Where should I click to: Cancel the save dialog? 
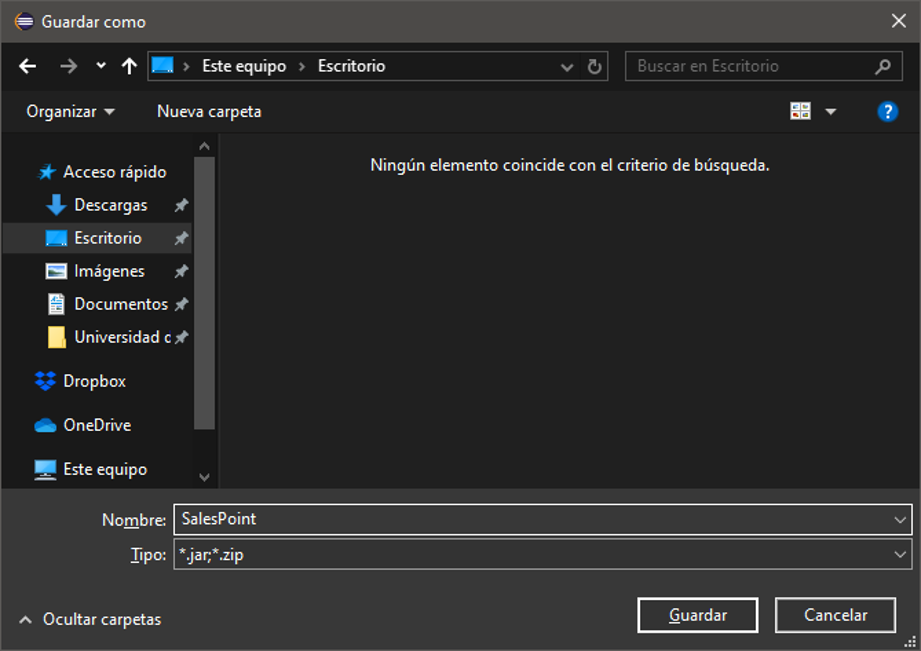[835, 615]
